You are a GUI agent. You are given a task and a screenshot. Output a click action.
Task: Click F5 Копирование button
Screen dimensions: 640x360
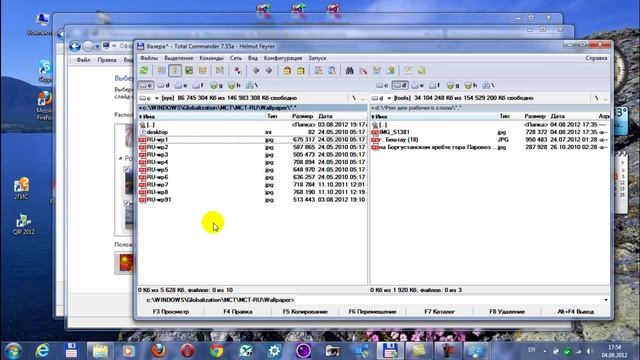(305, 312)
